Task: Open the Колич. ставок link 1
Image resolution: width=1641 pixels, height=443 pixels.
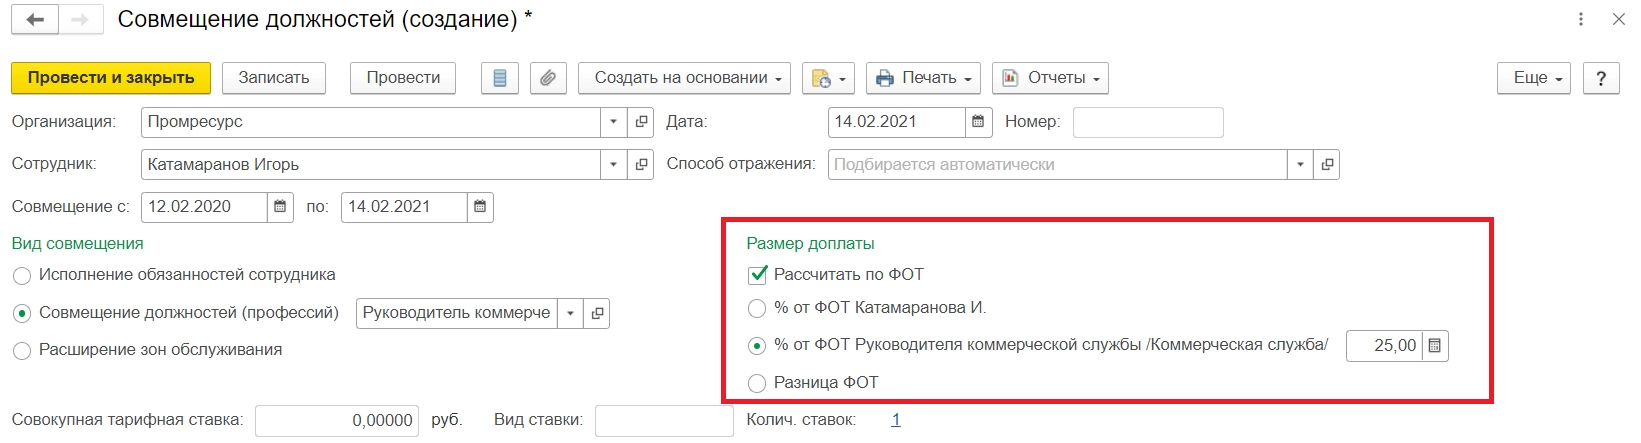Action: [x=896, y=420]
